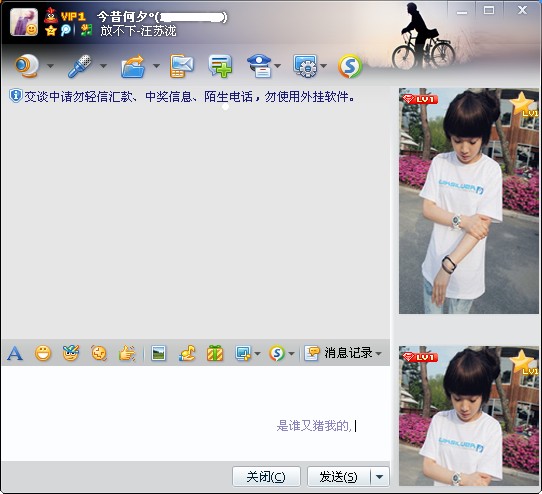Screen dimensions: 542x494
Task: Expand report options dropdown arrow
Action: 278,66
